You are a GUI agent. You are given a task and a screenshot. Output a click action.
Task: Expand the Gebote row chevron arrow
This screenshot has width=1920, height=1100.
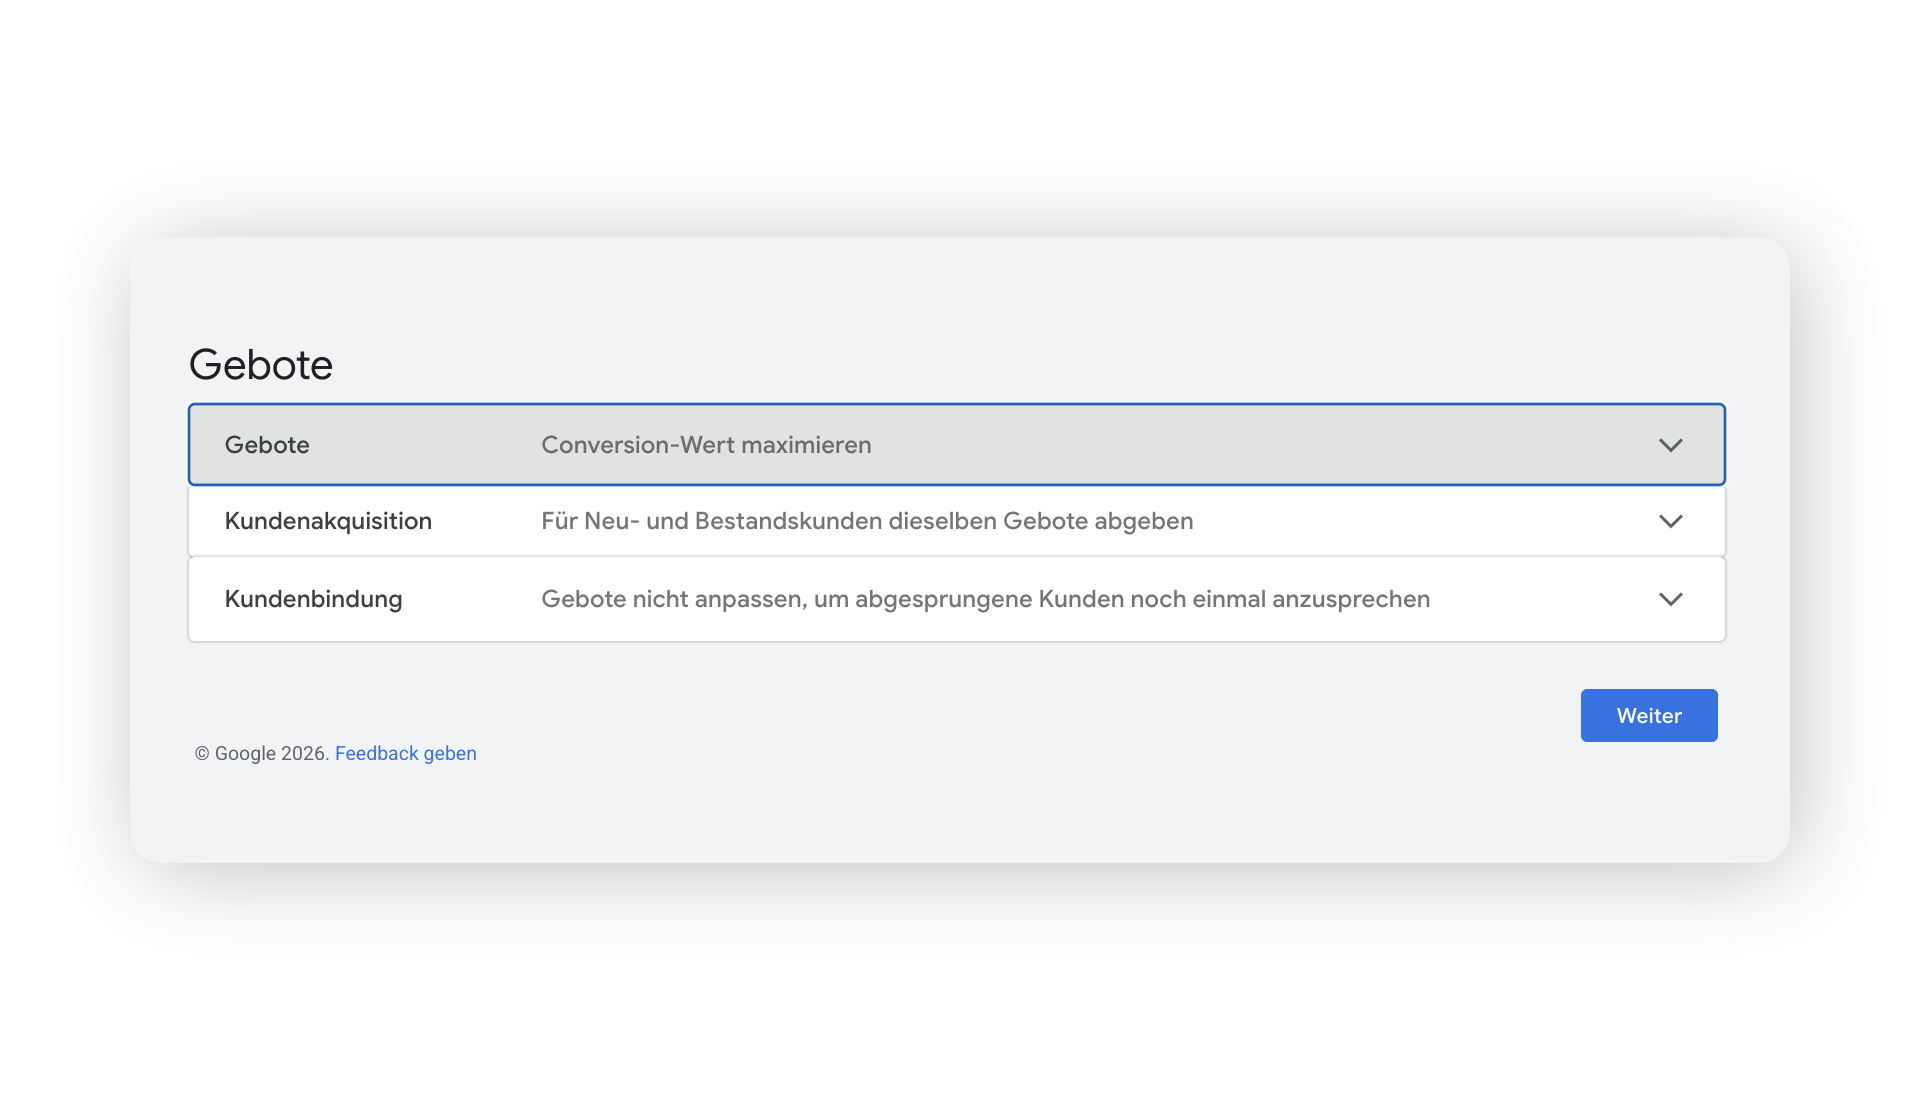click(1670, 445)
